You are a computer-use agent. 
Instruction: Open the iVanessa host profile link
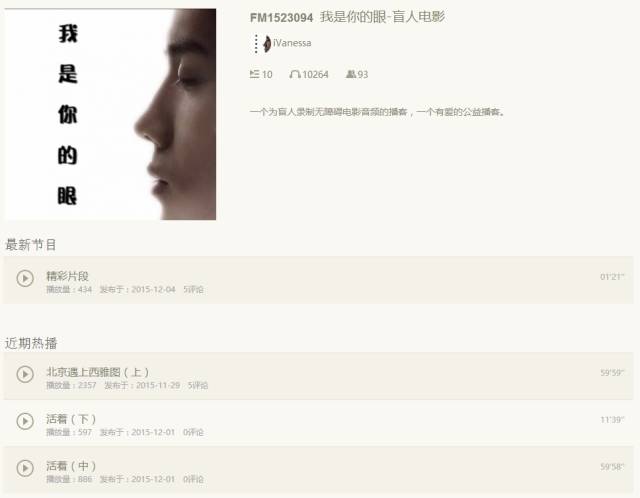click(x=292, y=43)
